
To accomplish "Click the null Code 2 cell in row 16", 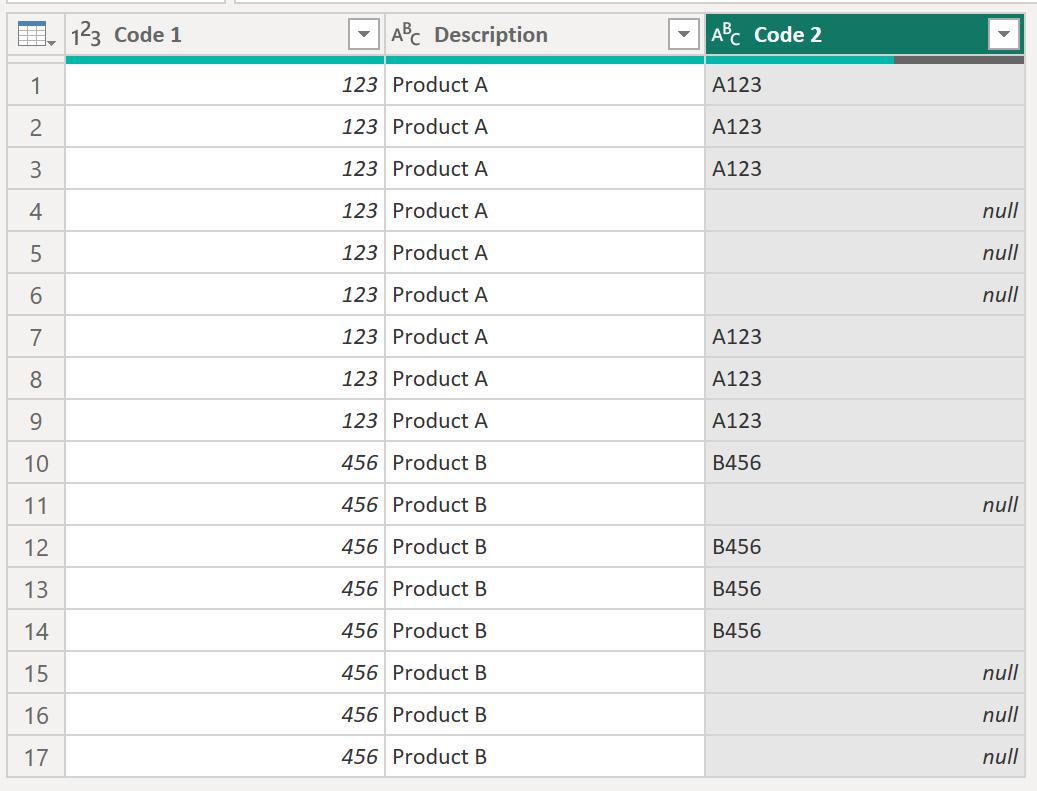I will 865,715.
